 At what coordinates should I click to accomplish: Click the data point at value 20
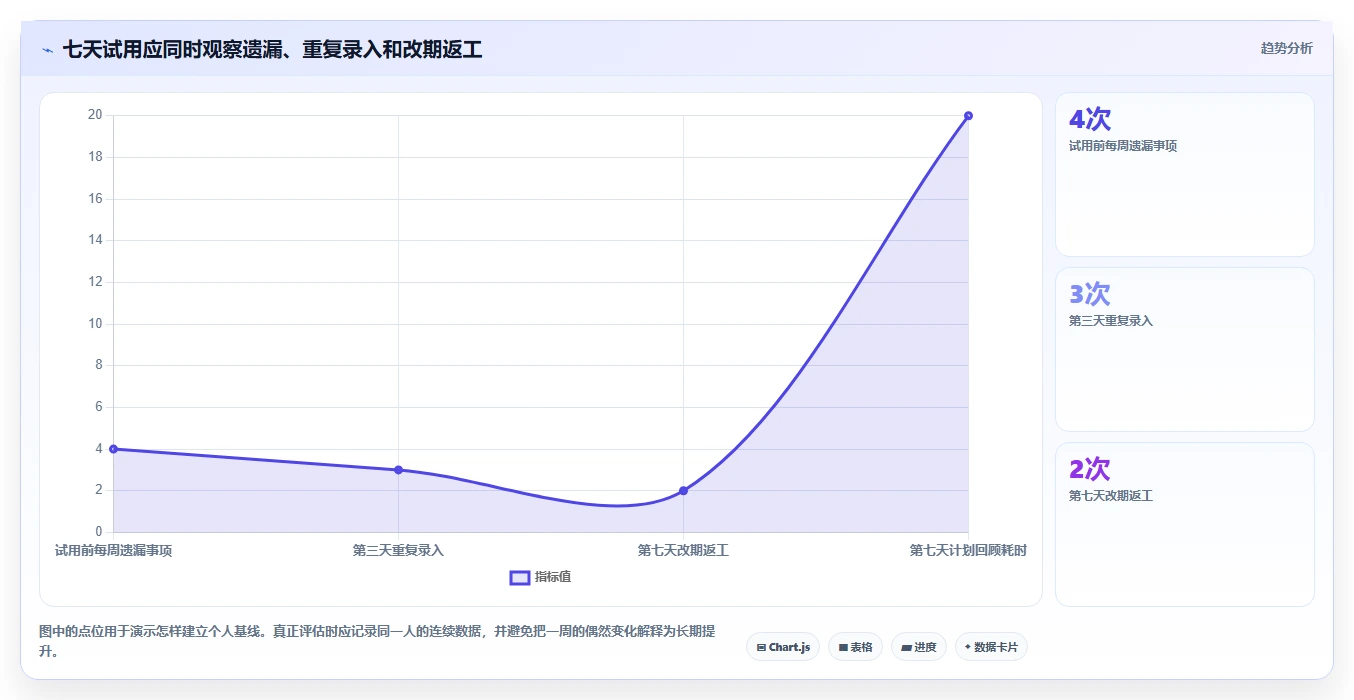(968, 116)
